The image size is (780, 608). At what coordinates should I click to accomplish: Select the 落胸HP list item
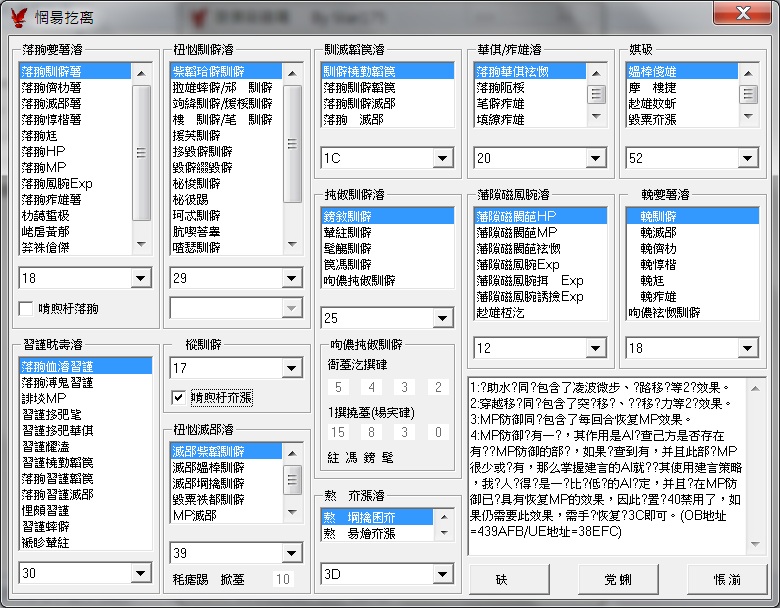(44, 151)
